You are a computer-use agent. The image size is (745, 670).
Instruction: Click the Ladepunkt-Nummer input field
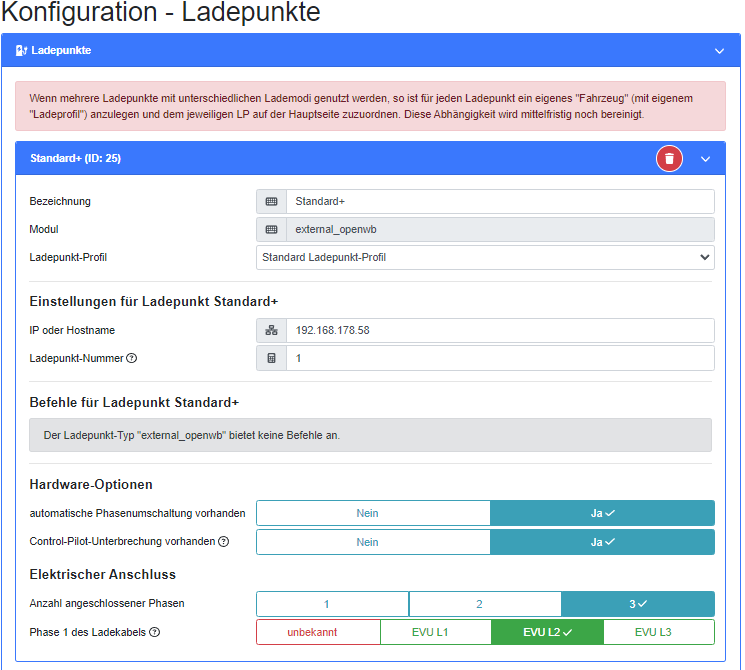point(500,358)
